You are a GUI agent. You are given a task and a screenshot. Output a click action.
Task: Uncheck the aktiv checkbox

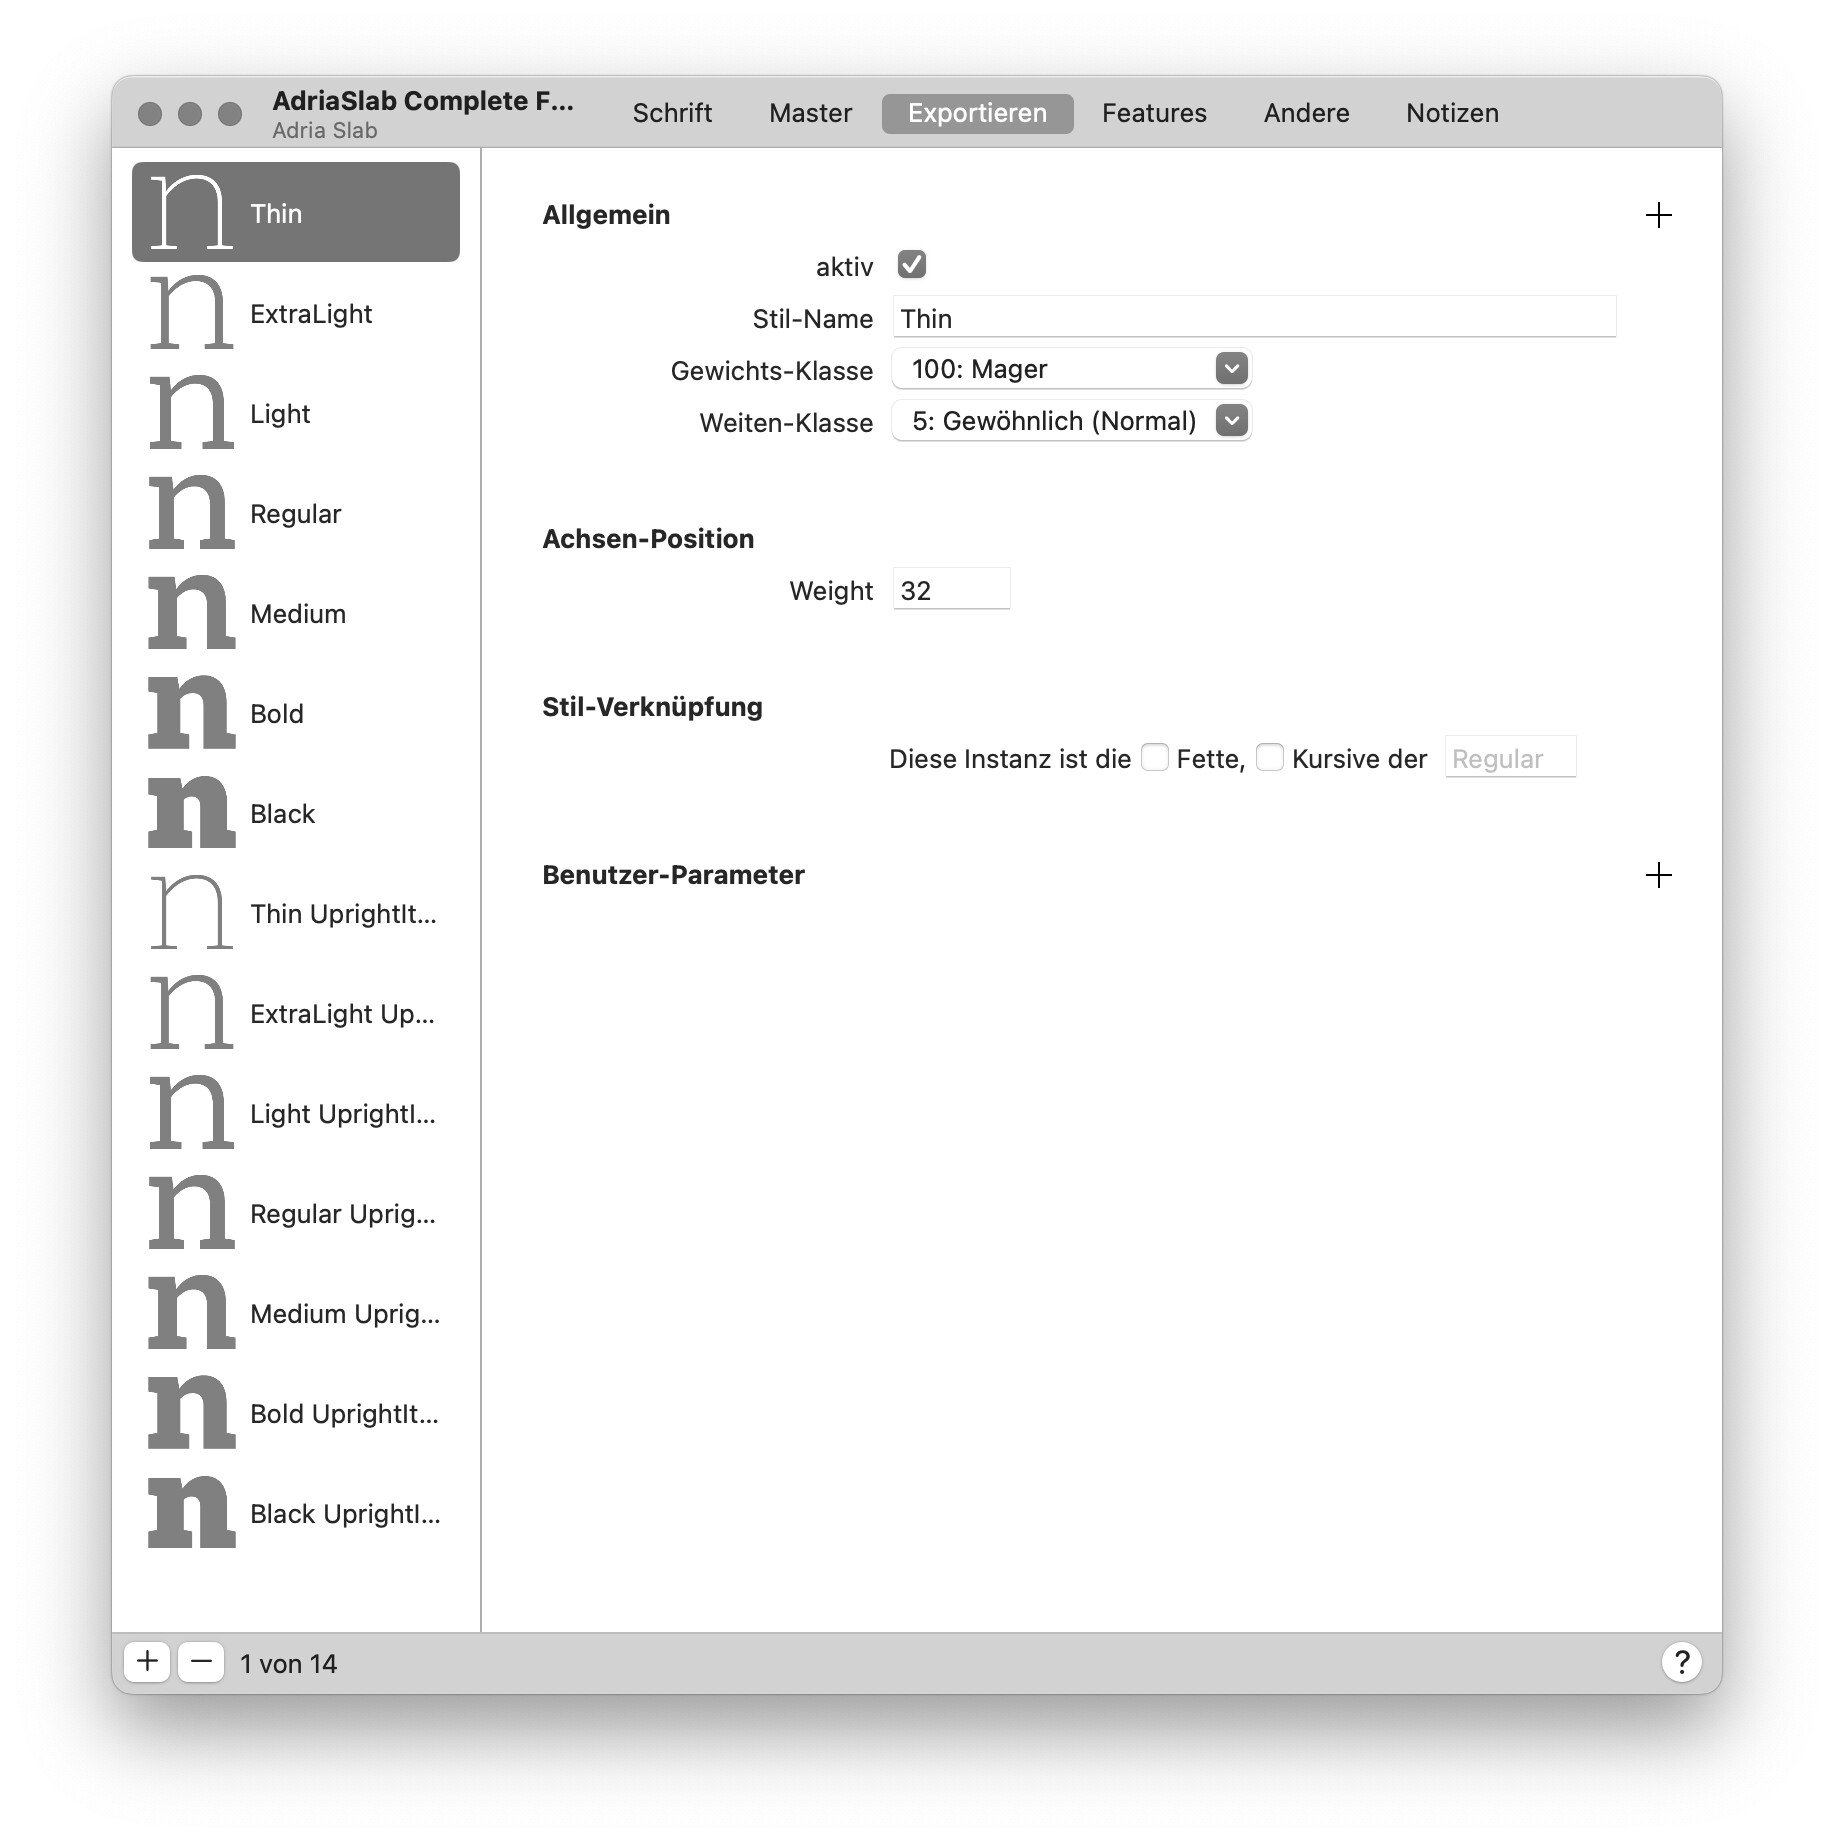coord(911,265)
